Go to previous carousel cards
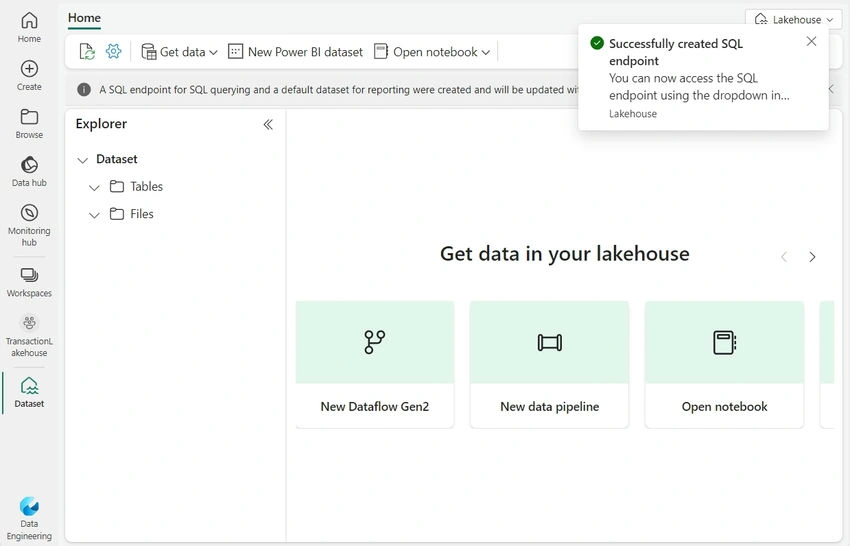The height and width of the screenshot is (546, 850). point(784,256)
